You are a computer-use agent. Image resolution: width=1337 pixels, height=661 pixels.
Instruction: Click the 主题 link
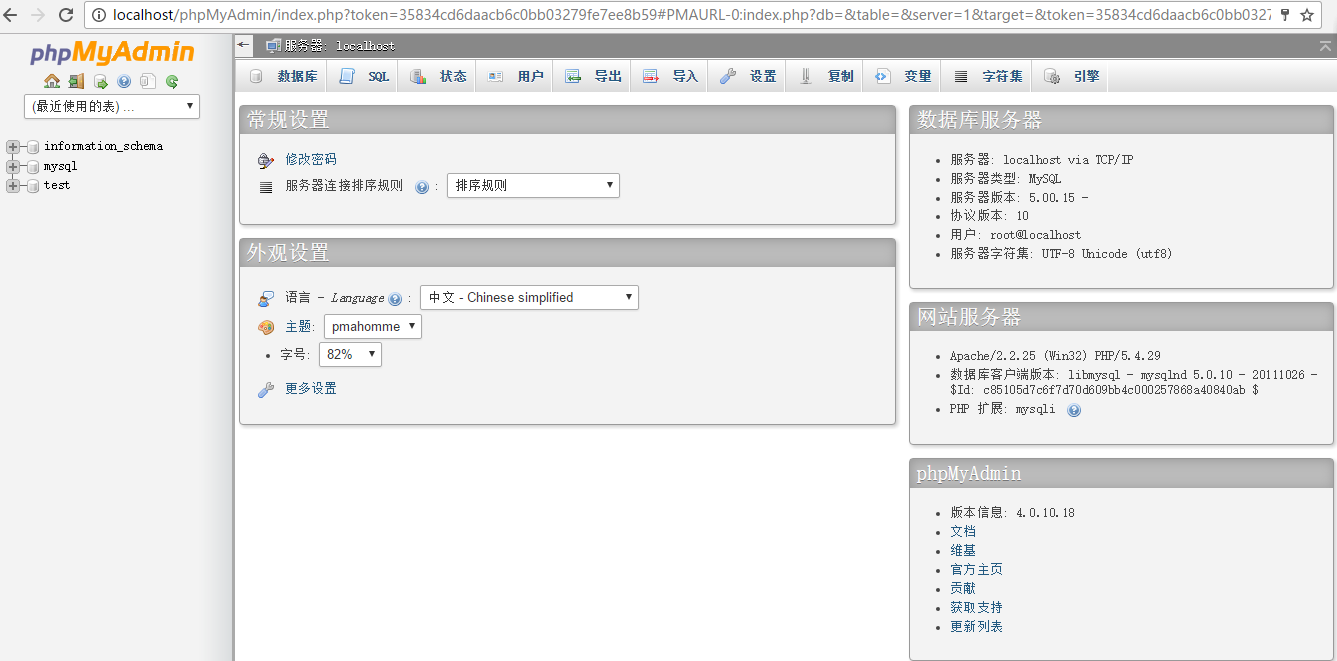point(298,326)
